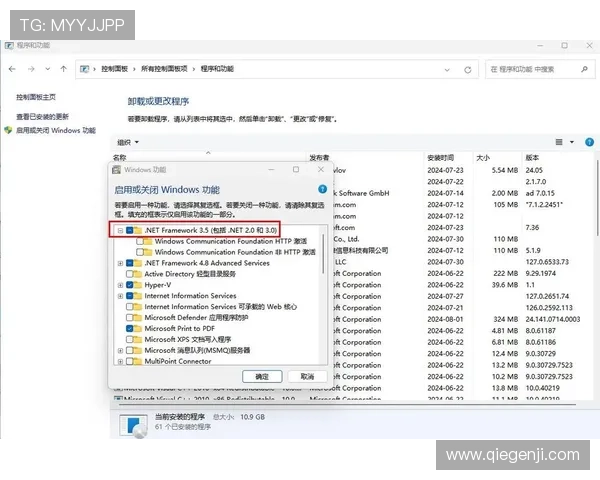Screen dimensions: 600x480
Task: Click the Hyper-V folder icon
Action: [x=137, y=285]
